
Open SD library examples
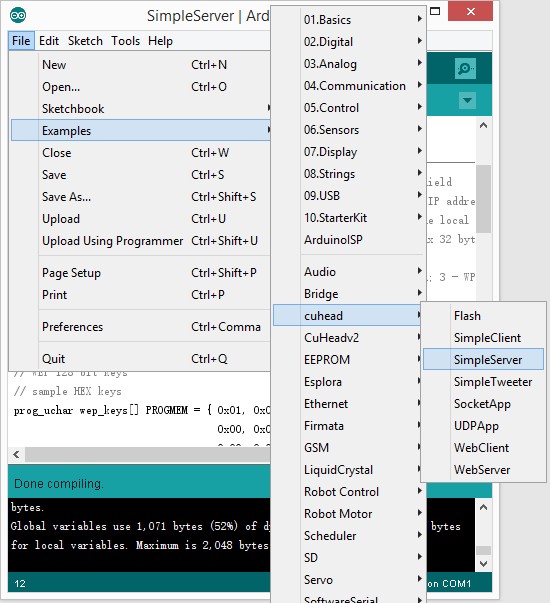point(348,558)
